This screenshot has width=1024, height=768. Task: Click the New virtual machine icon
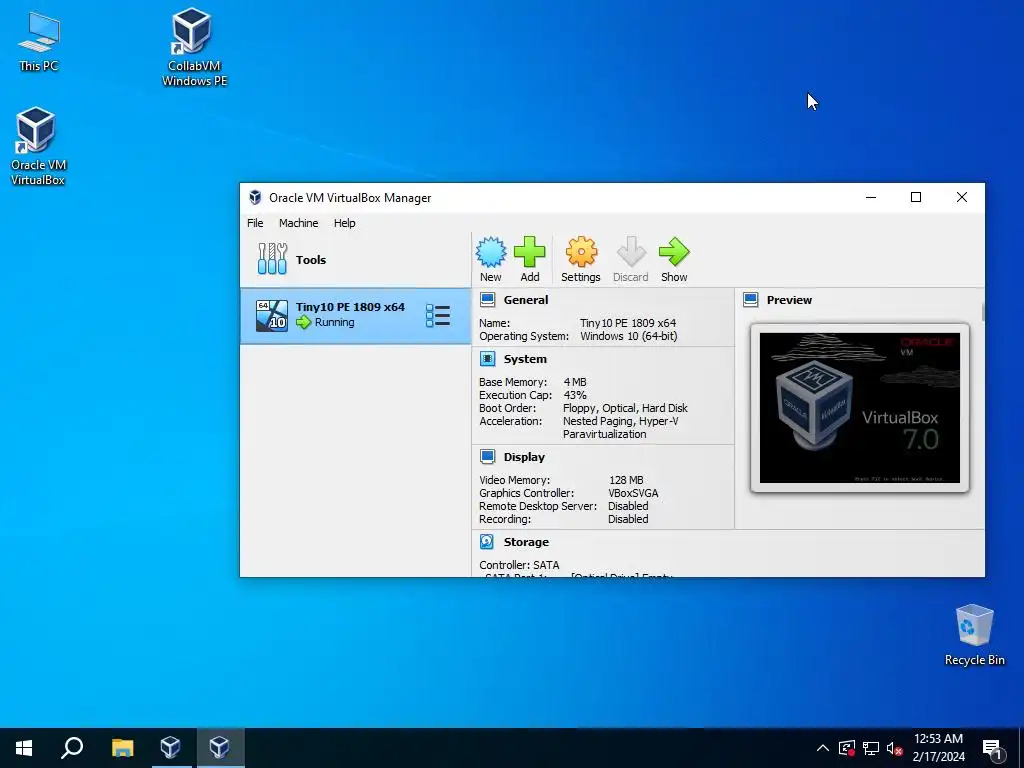490,252
